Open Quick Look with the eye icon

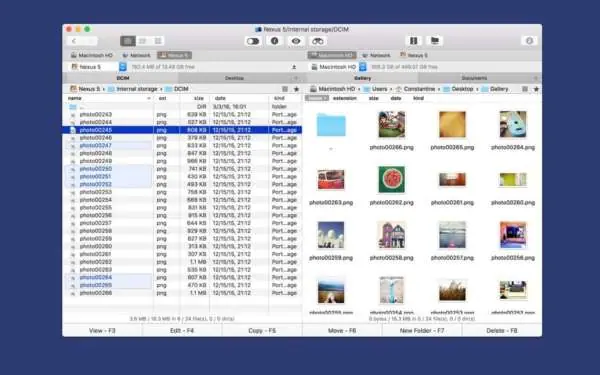click(296, 41)
